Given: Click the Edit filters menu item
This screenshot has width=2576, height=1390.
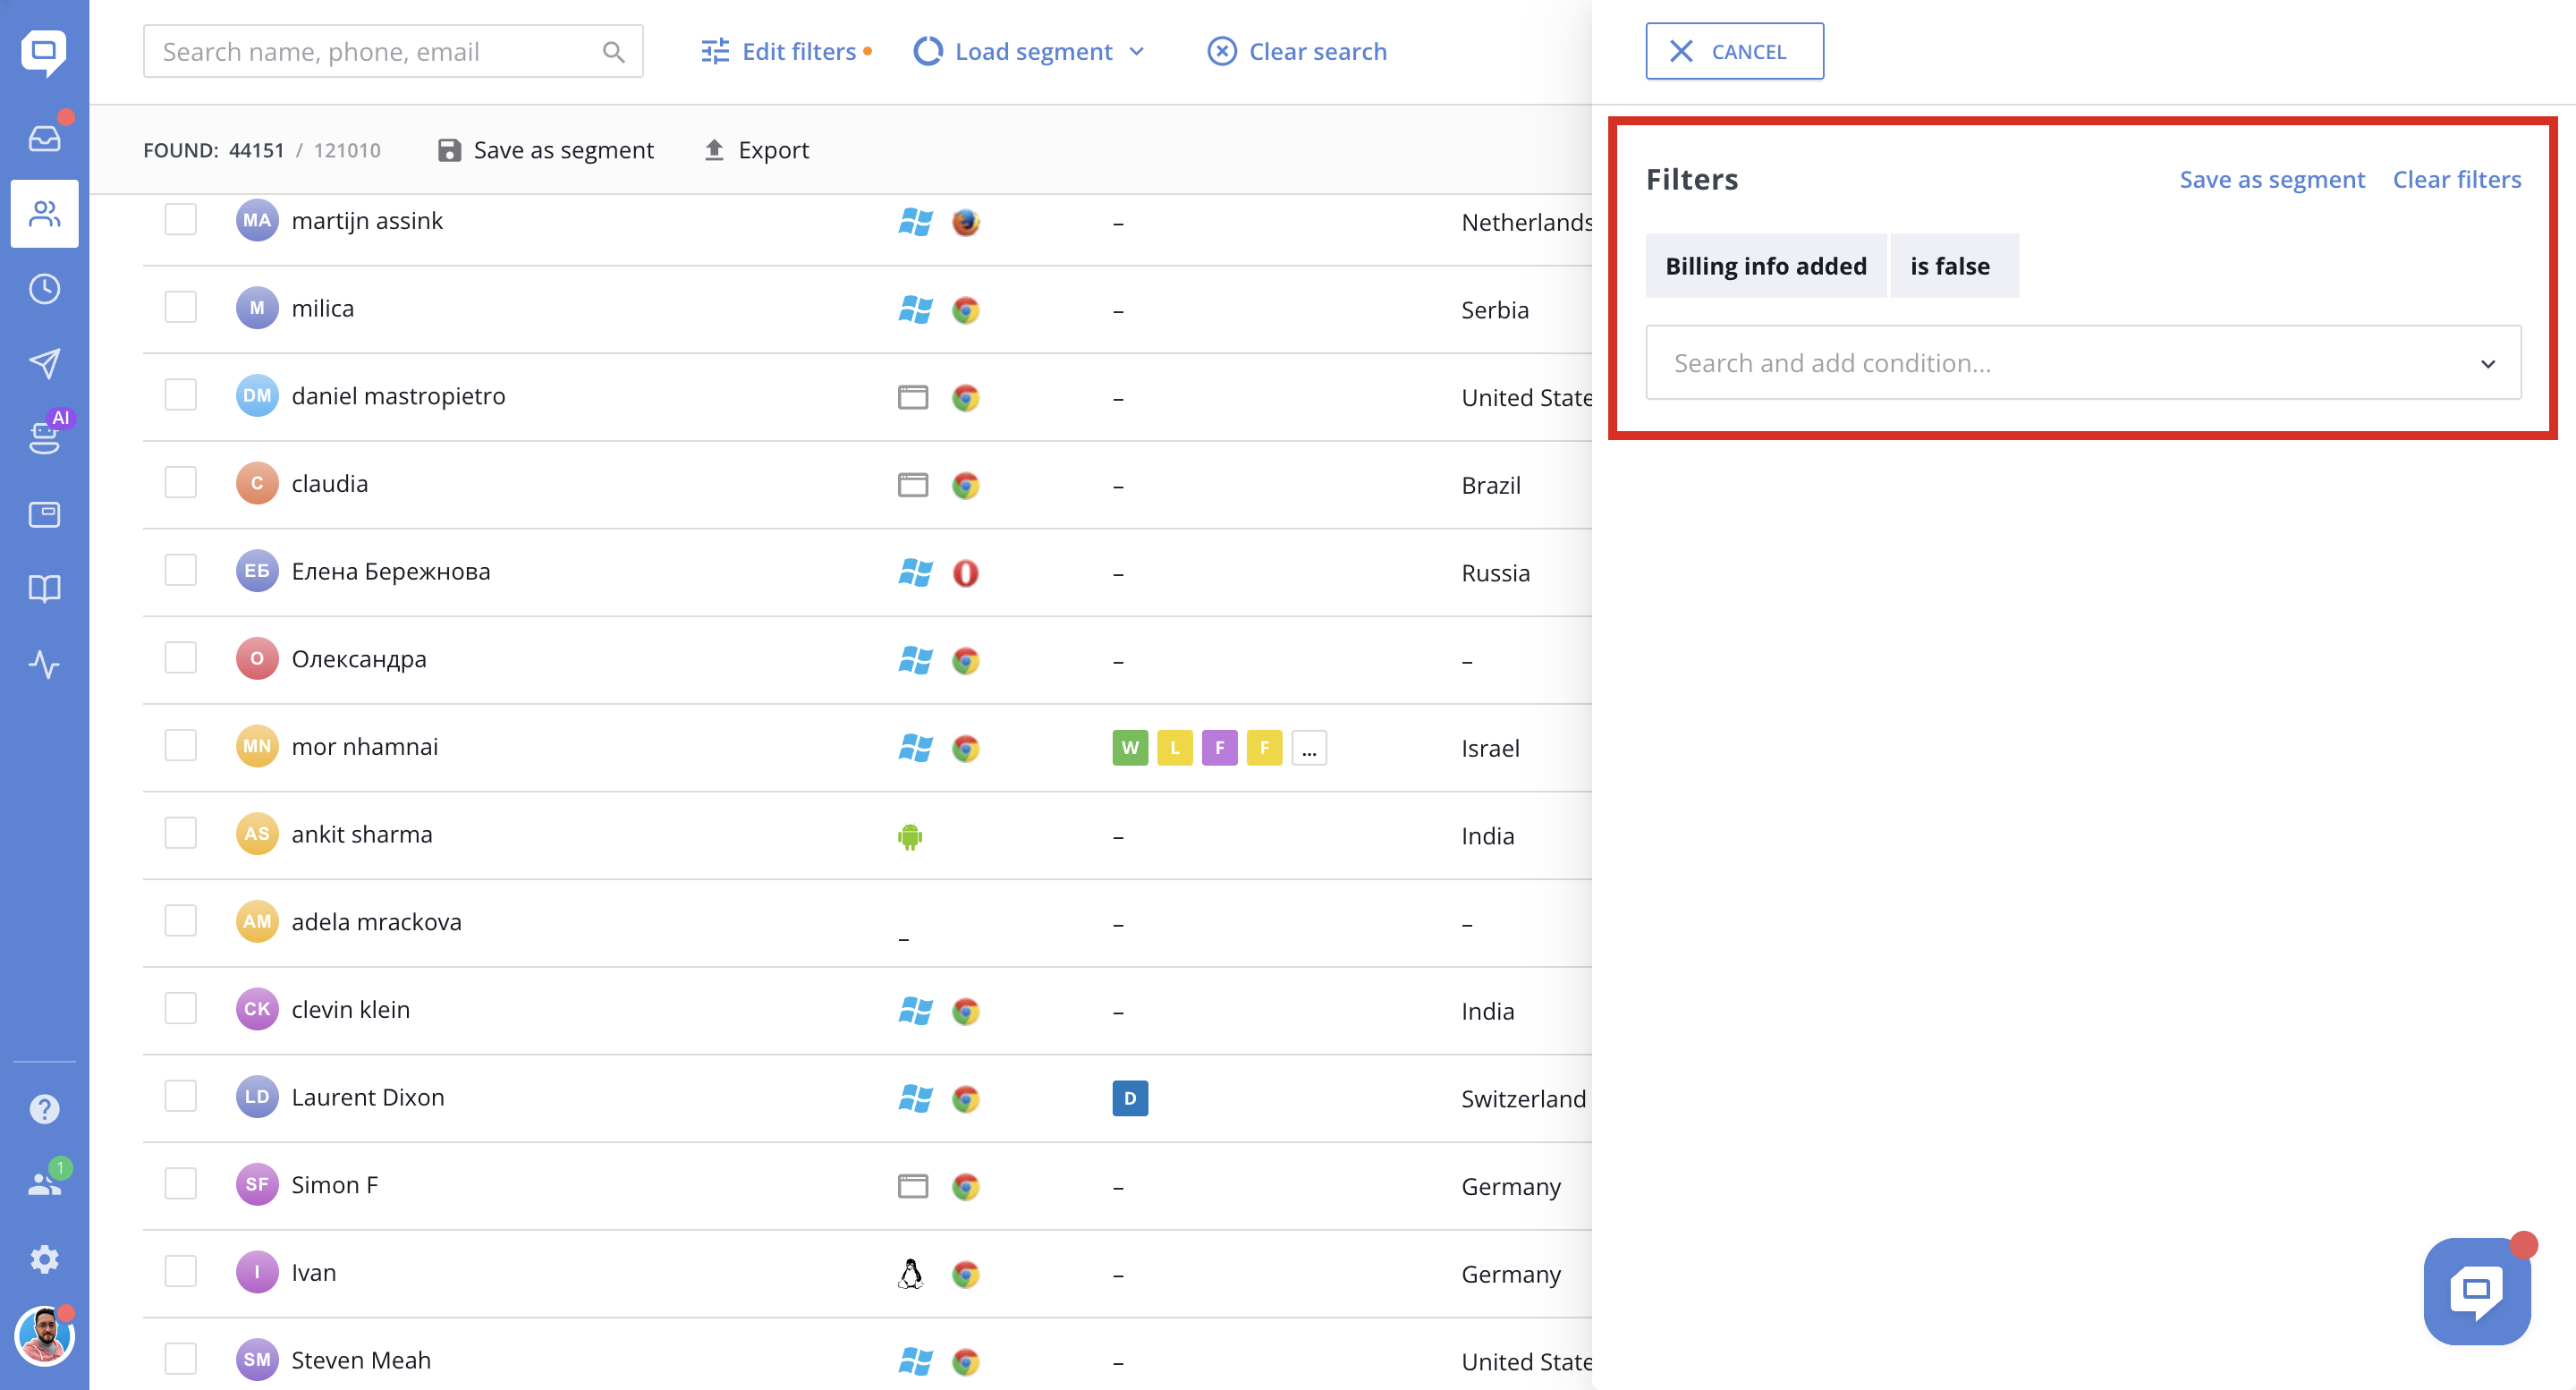Looking at the screenshot, I should [785, 51].
